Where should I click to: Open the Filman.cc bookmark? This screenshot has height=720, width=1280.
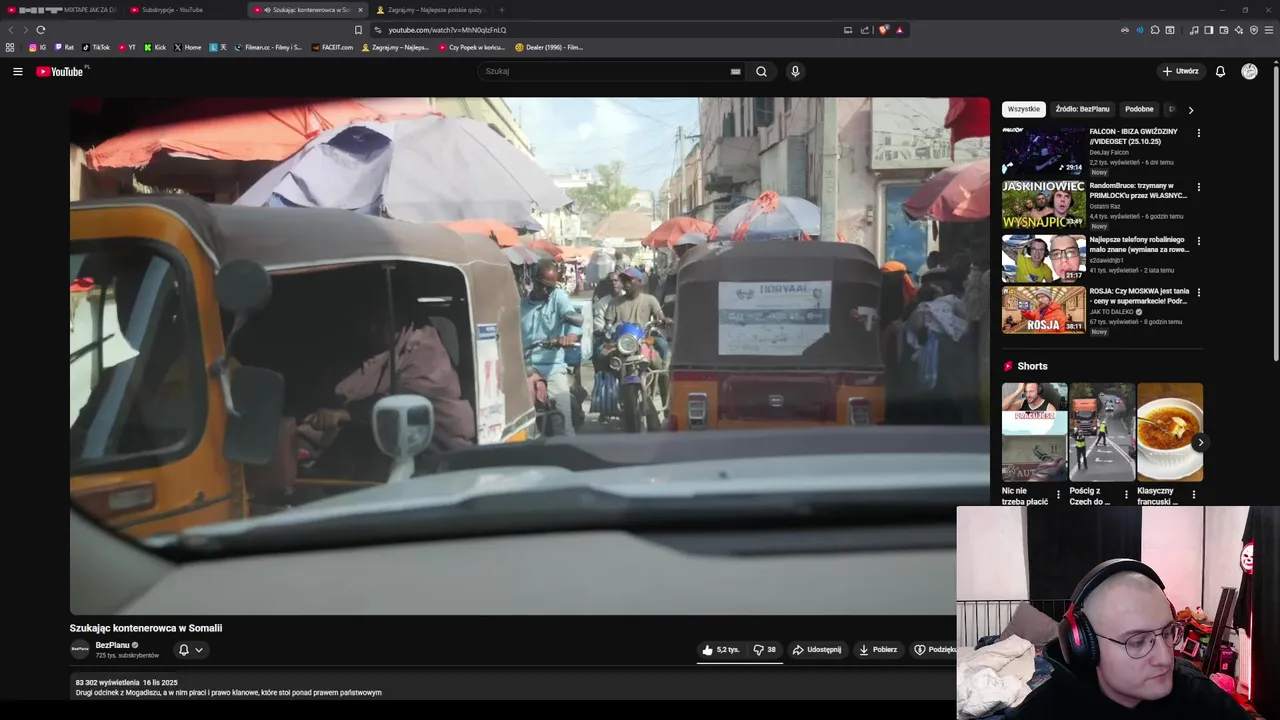(268, 47)
